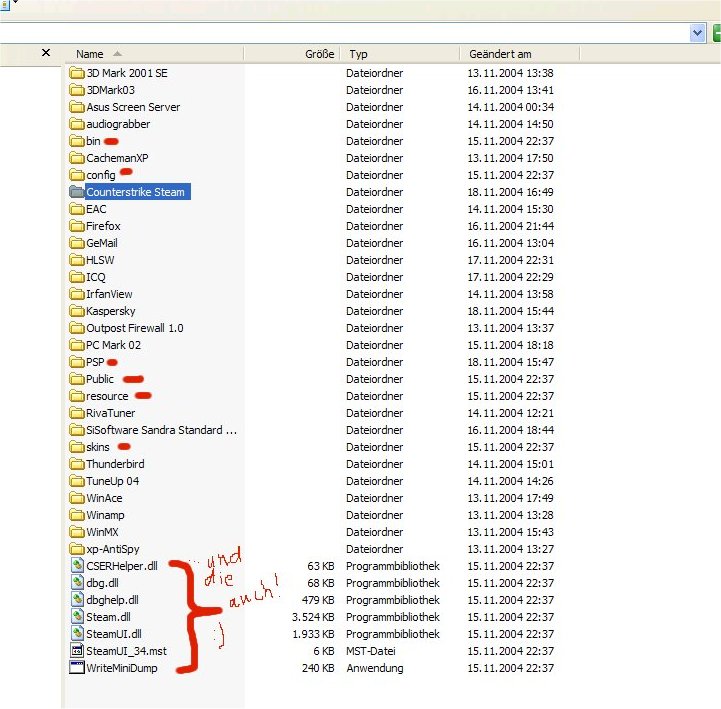Click the GeMail folder icon

[77, 243]
